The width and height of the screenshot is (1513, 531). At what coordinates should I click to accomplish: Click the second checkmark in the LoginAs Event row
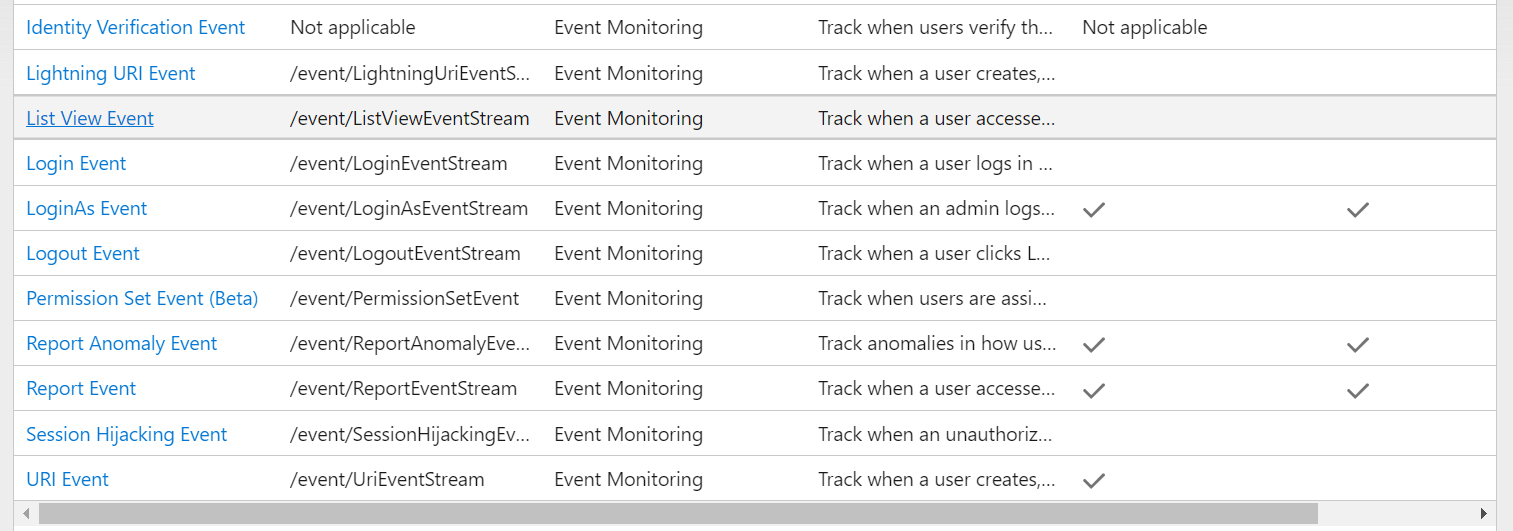(1357, 210)
